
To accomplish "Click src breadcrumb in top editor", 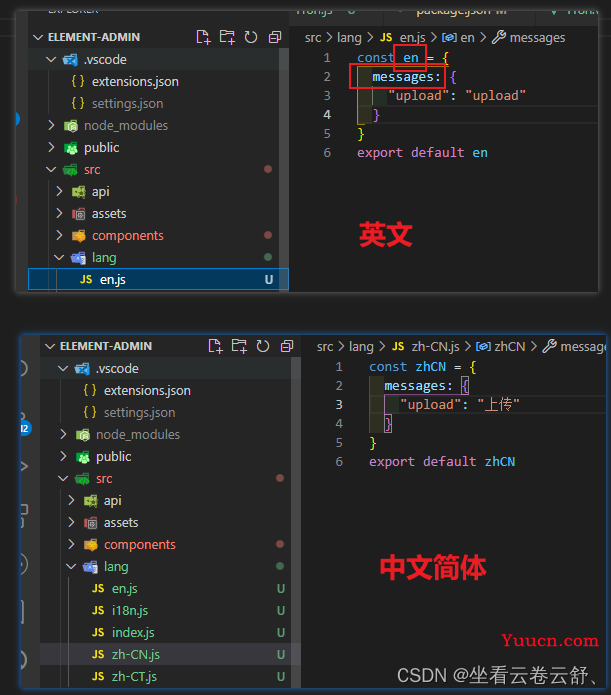I will point(313,38).
